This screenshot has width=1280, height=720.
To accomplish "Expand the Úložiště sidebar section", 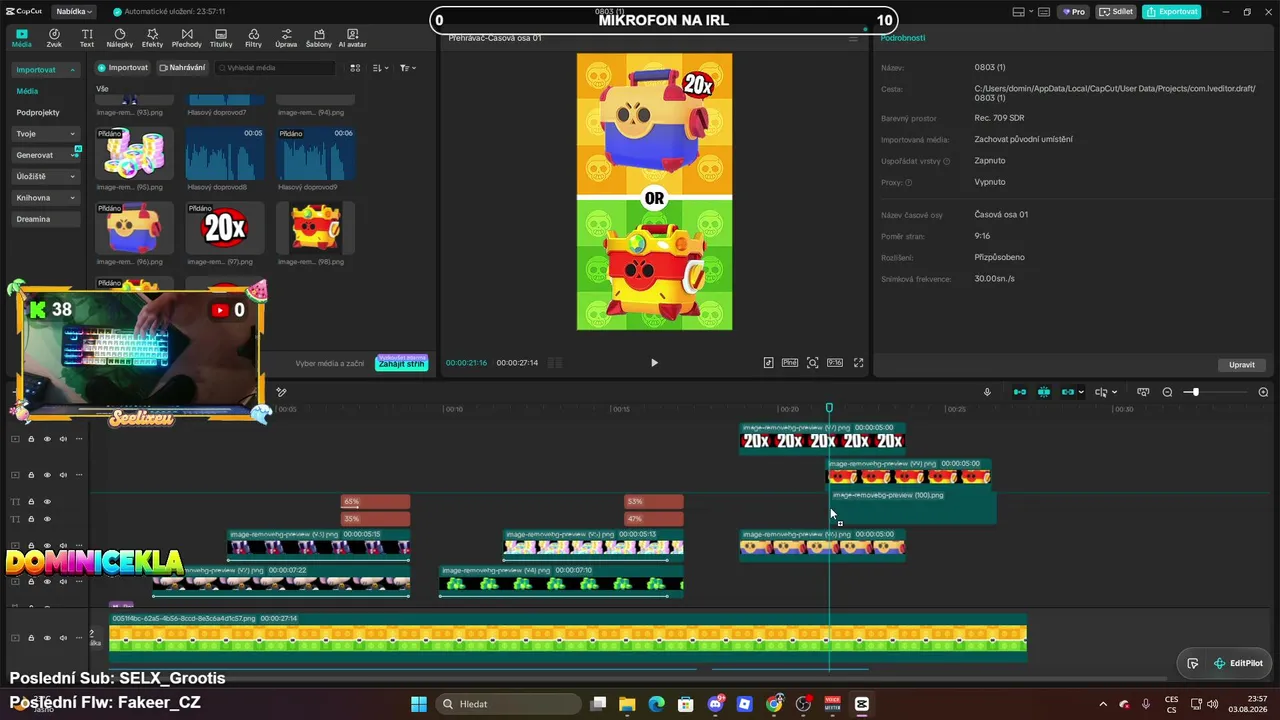I will pyautogui.click(x=46, y=177).
